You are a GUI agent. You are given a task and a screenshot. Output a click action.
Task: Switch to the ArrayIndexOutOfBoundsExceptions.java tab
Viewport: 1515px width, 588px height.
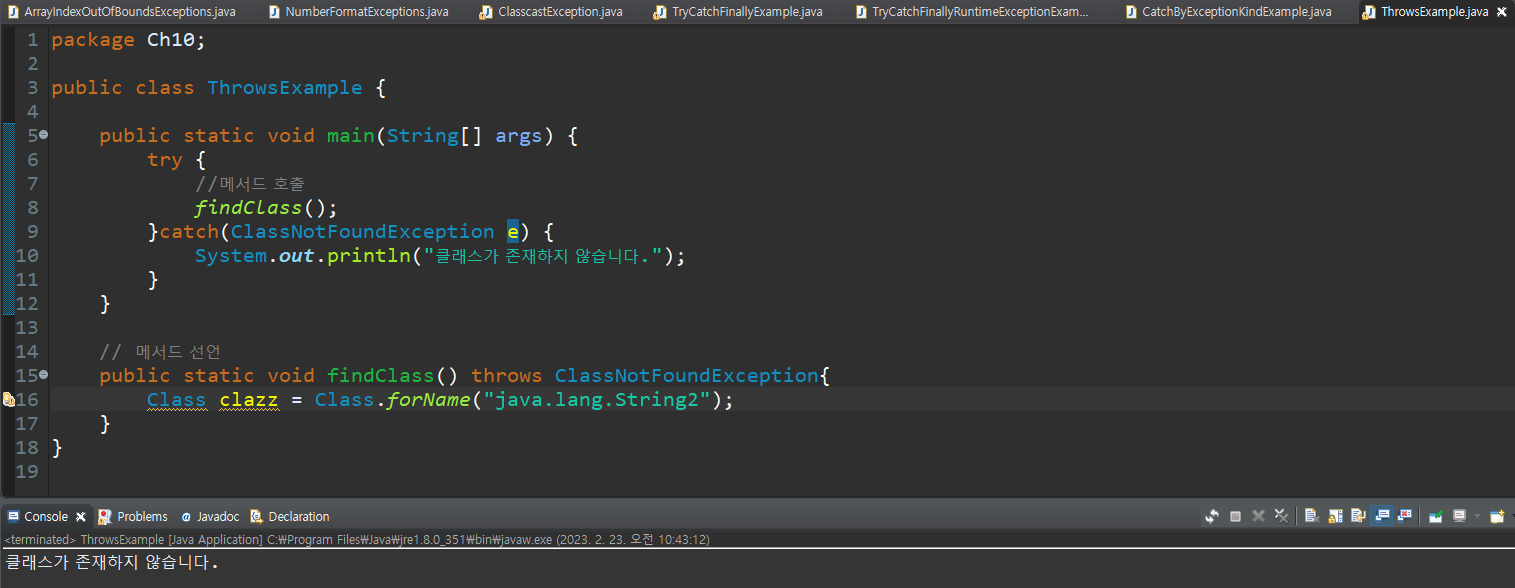point(130,12)
